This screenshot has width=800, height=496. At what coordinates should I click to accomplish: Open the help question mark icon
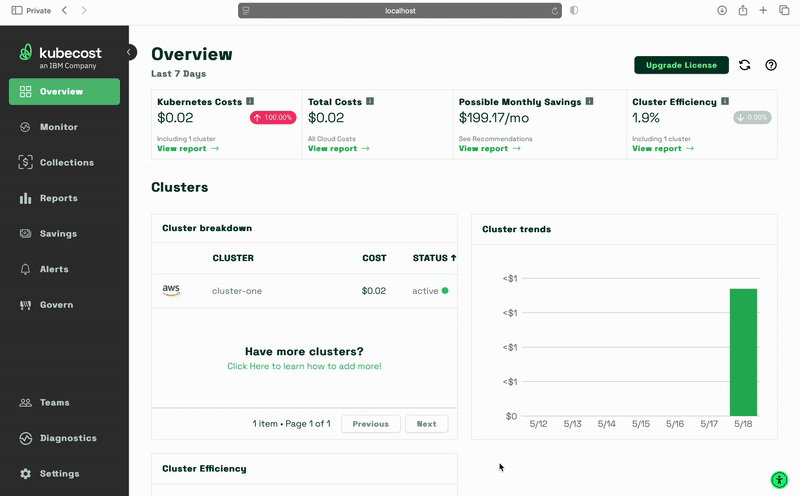(x=771, y=65)
